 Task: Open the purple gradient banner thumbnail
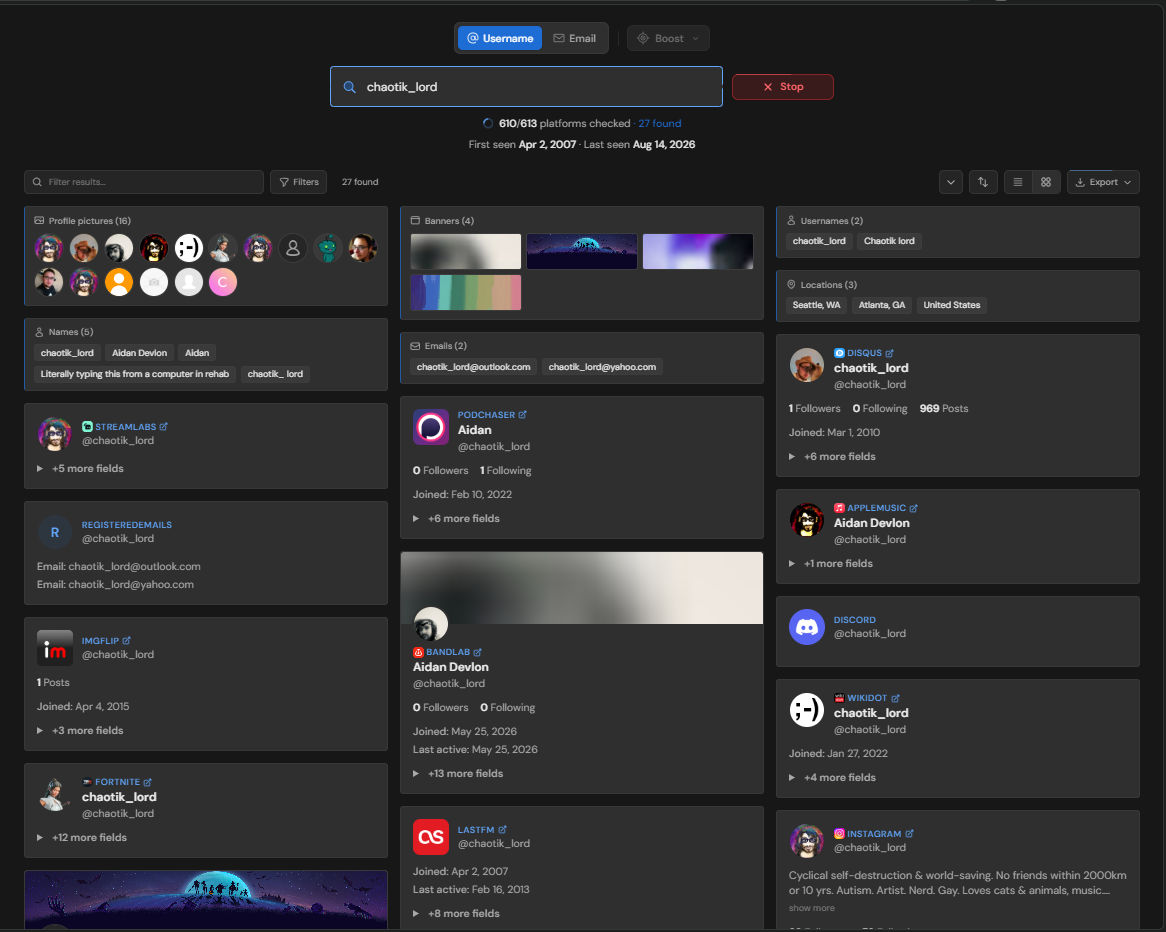[x=698, y=251]
